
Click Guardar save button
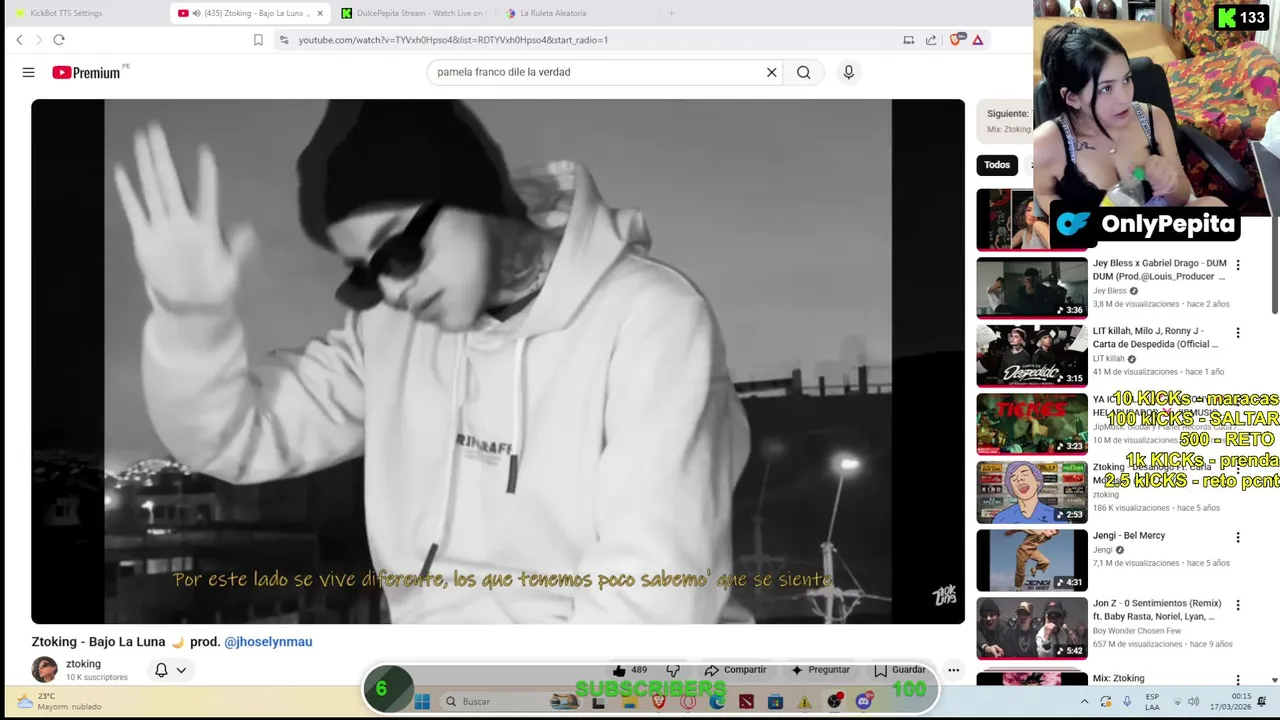[900, 670]
